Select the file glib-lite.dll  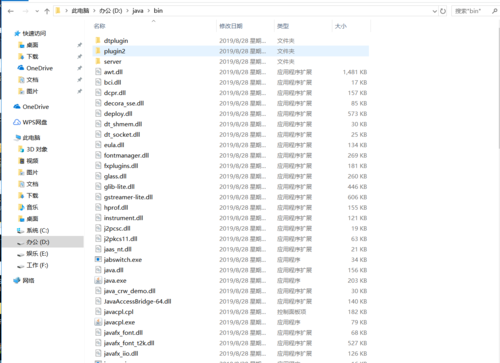(x=119, y=187)
